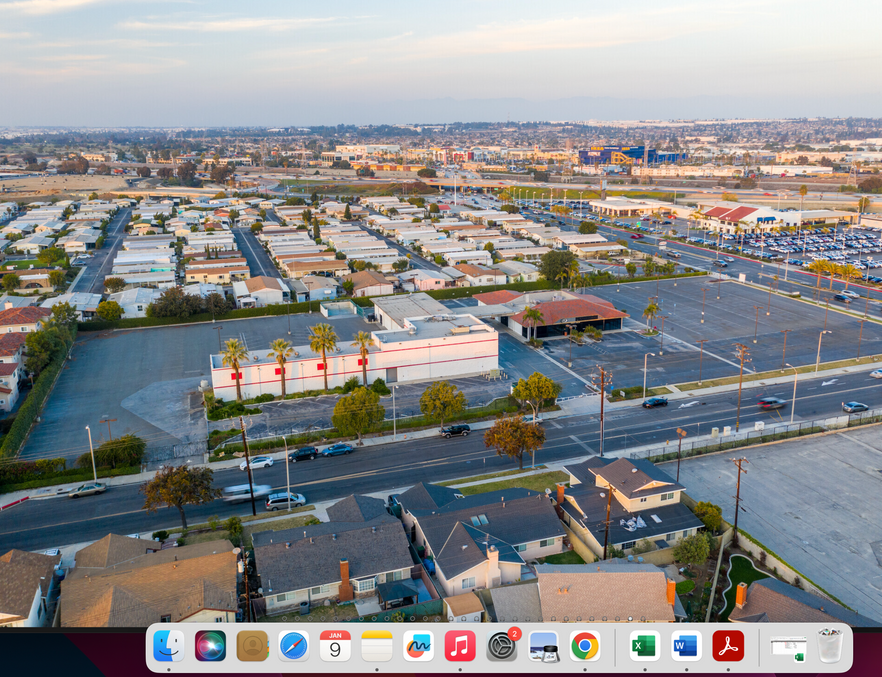Switch to Microsoft Word

tap(686, 646)
